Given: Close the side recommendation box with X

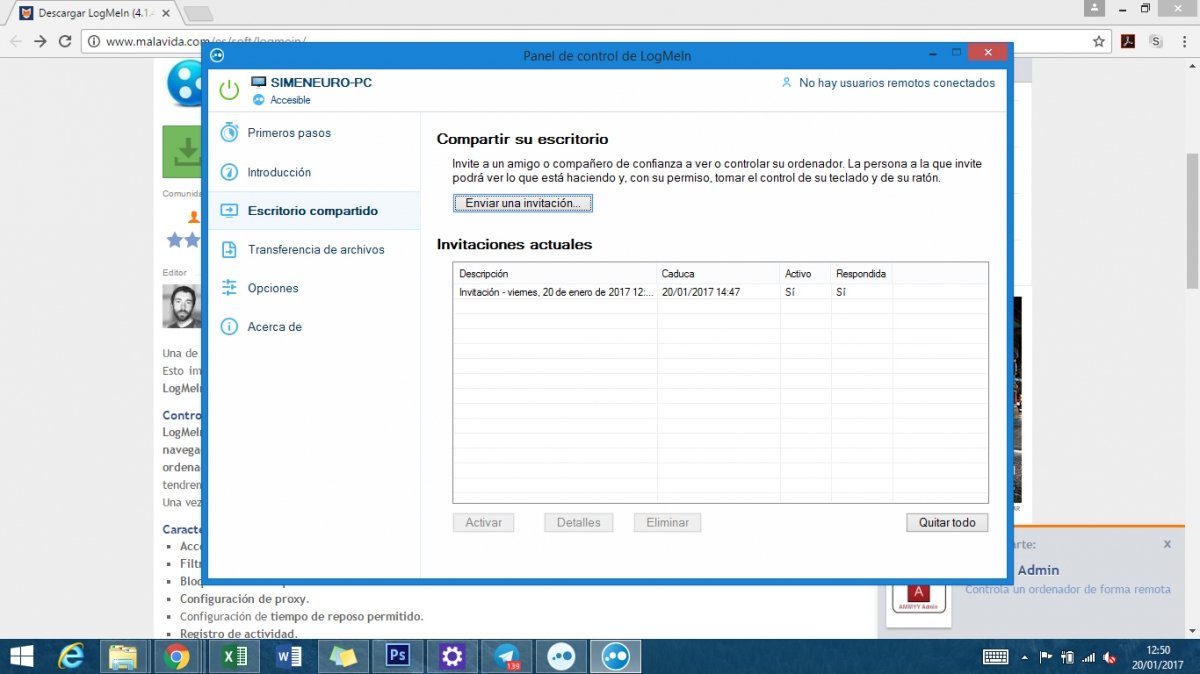Looking at the screenshot, I should click(1167, 544).
